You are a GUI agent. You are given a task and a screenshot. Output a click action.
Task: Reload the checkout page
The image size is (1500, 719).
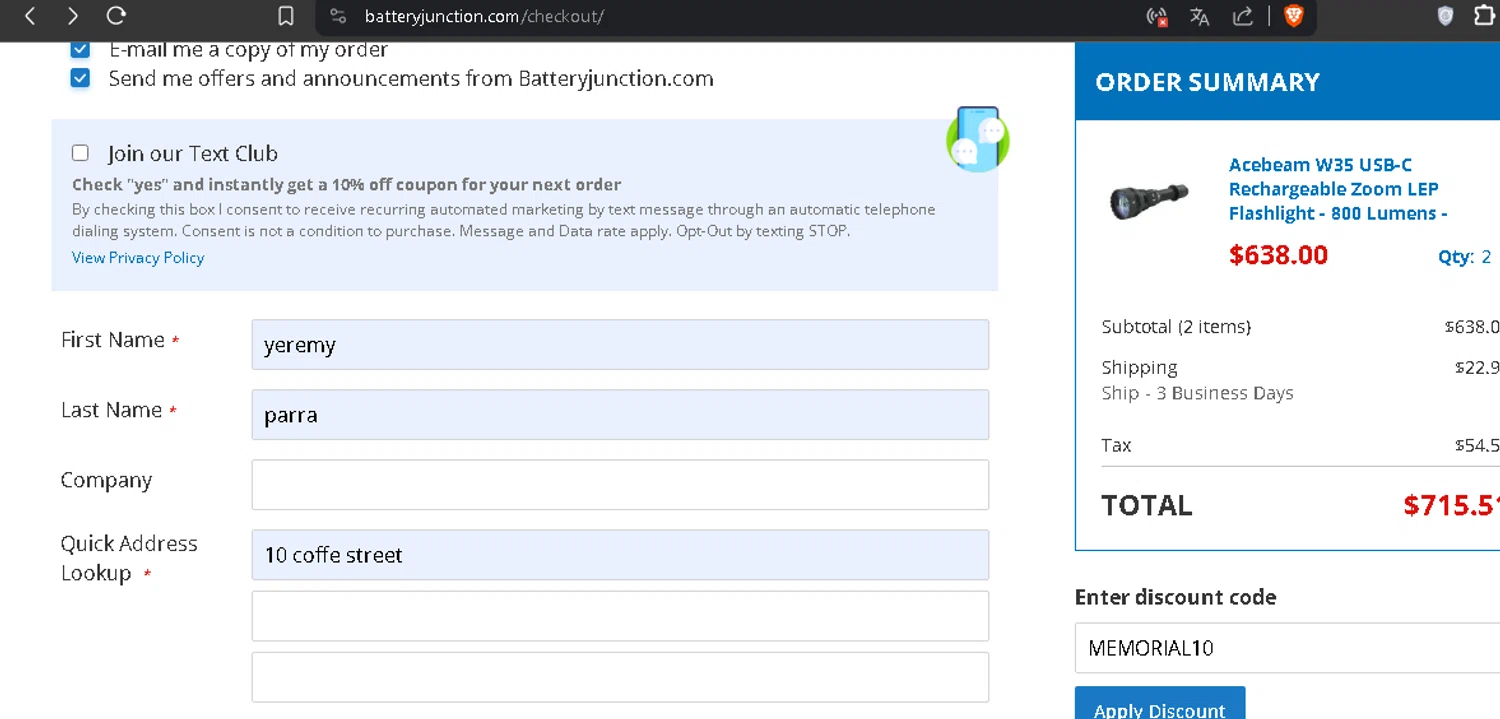coord(116,16)
